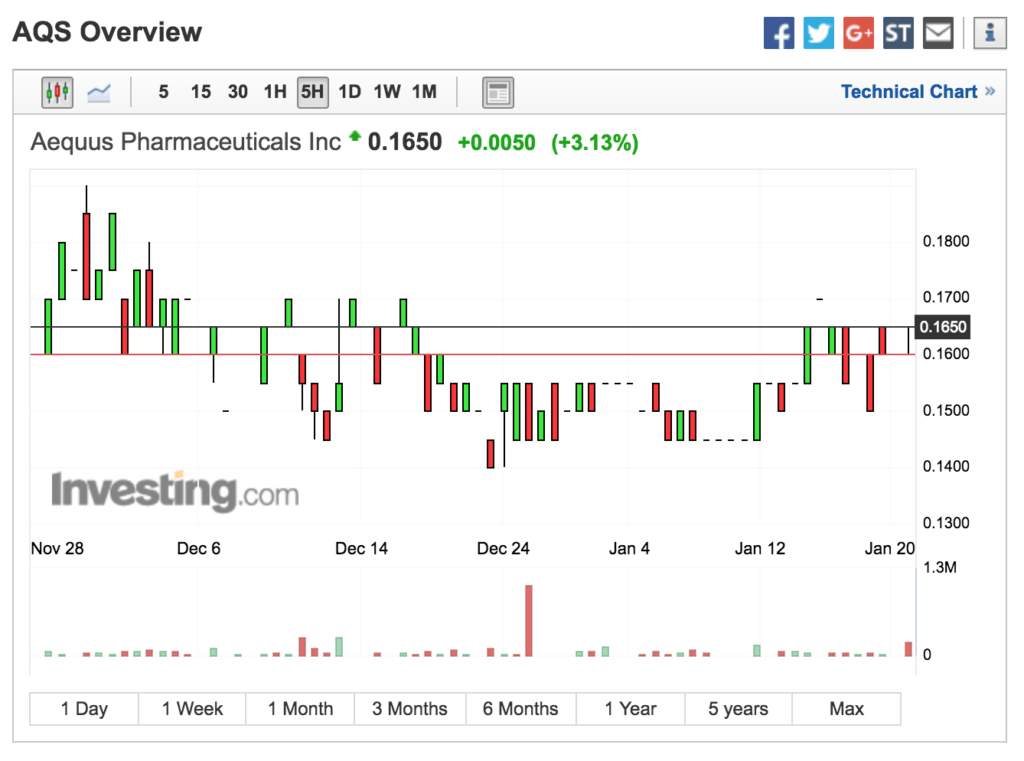Click the Dec 24 date label

coord(503,548)
